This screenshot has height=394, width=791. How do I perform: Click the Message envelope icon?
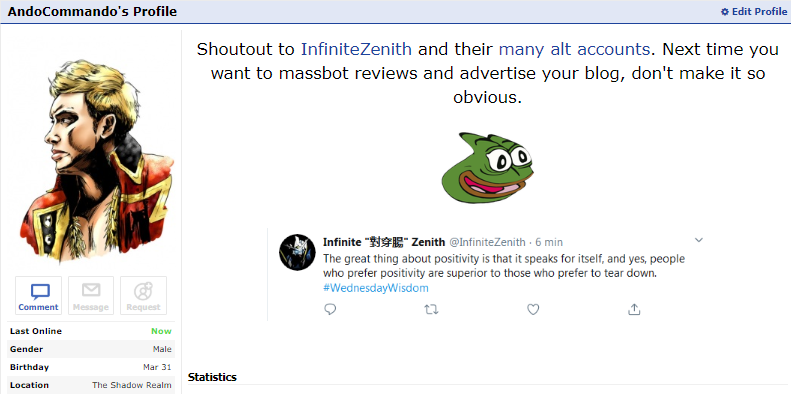tap(91, 291)
